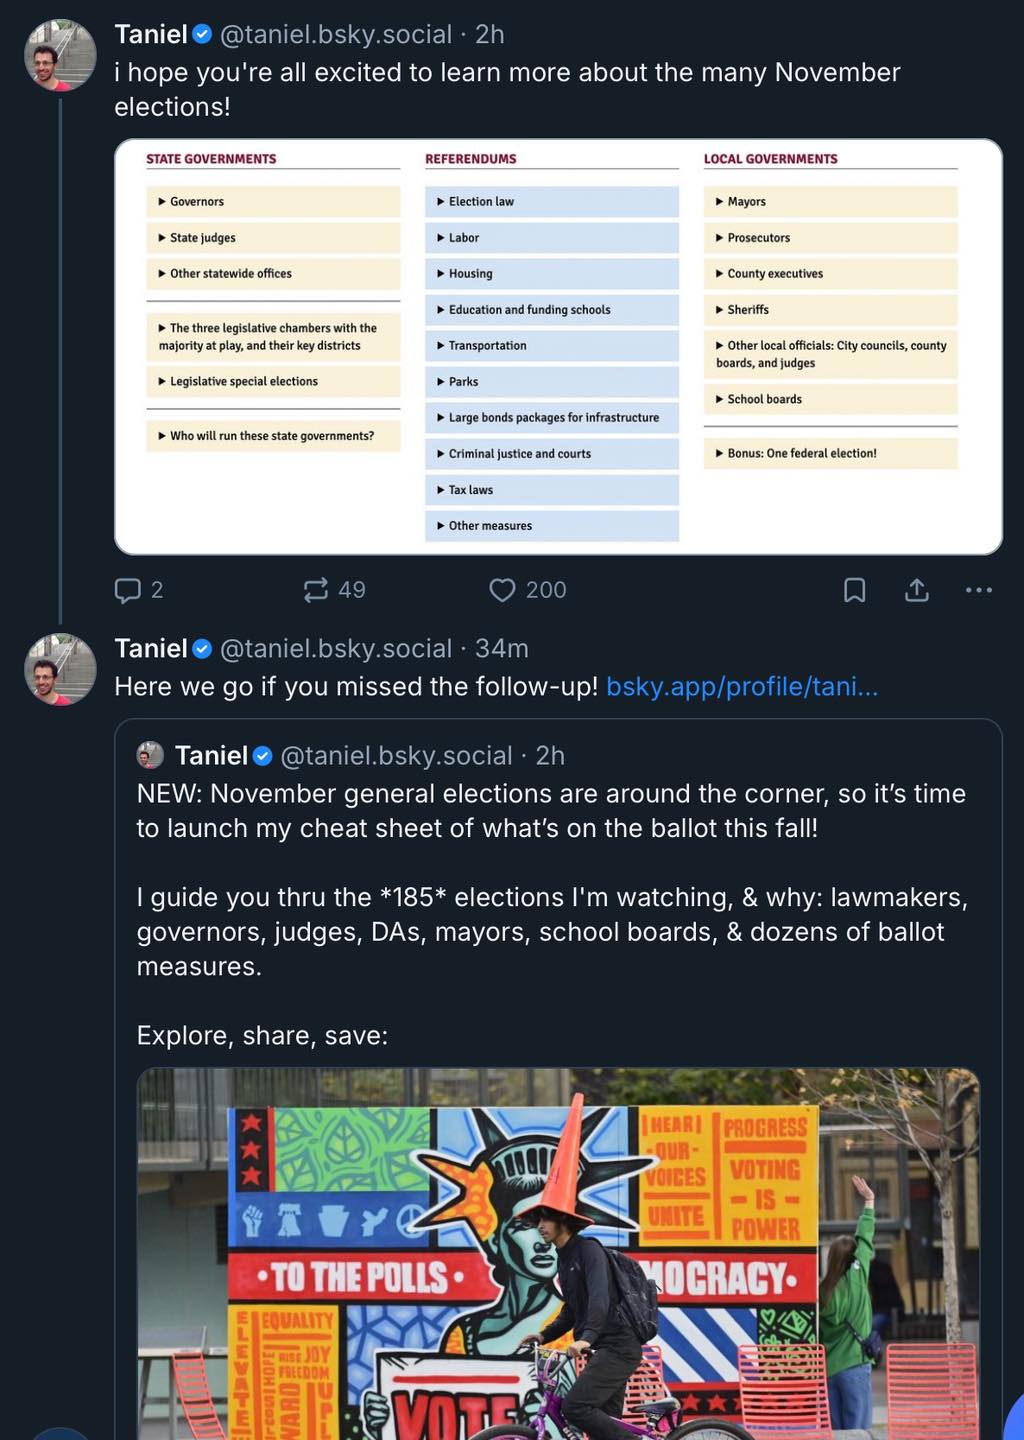Open replies on the November elections post

tap(139, 590)
